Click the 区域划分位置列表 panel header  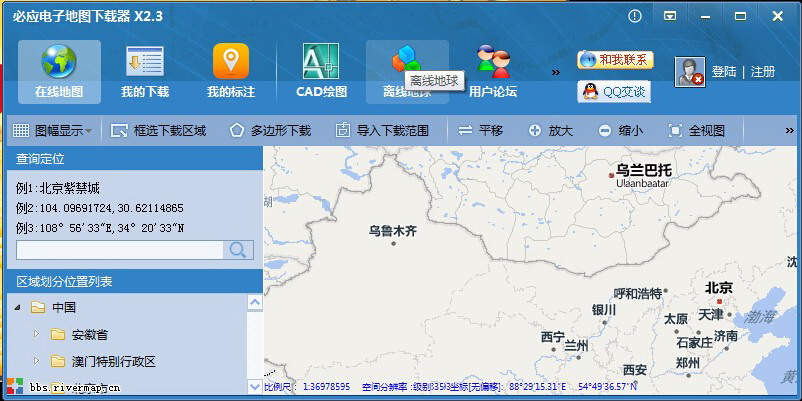[135, 282]
